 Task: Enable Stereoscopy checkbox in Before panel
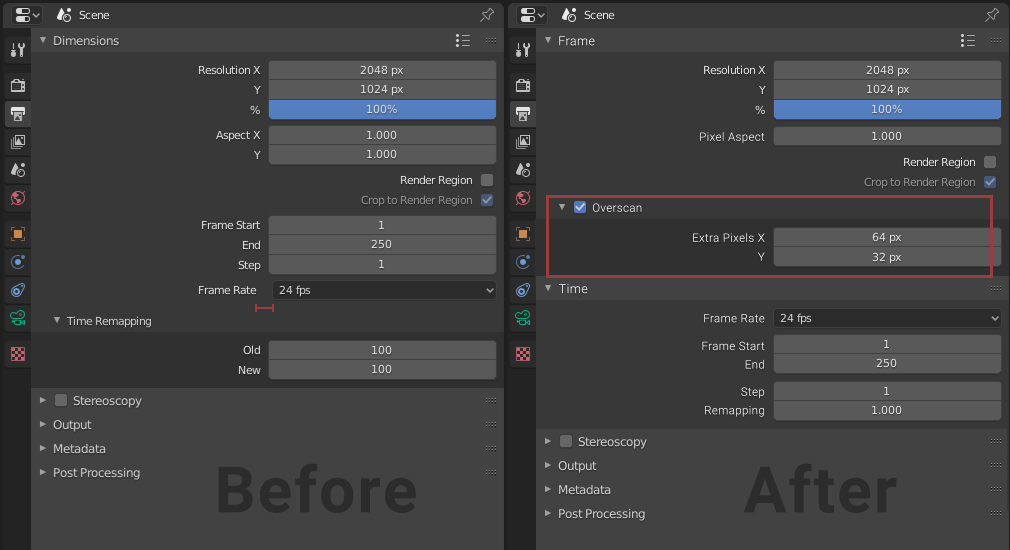tap(61, 401)
